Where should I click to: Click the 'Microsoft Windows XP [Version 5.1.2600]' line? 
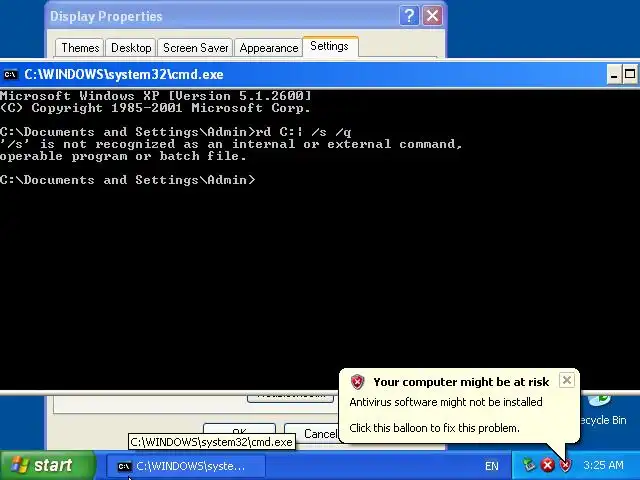[156, 96]
